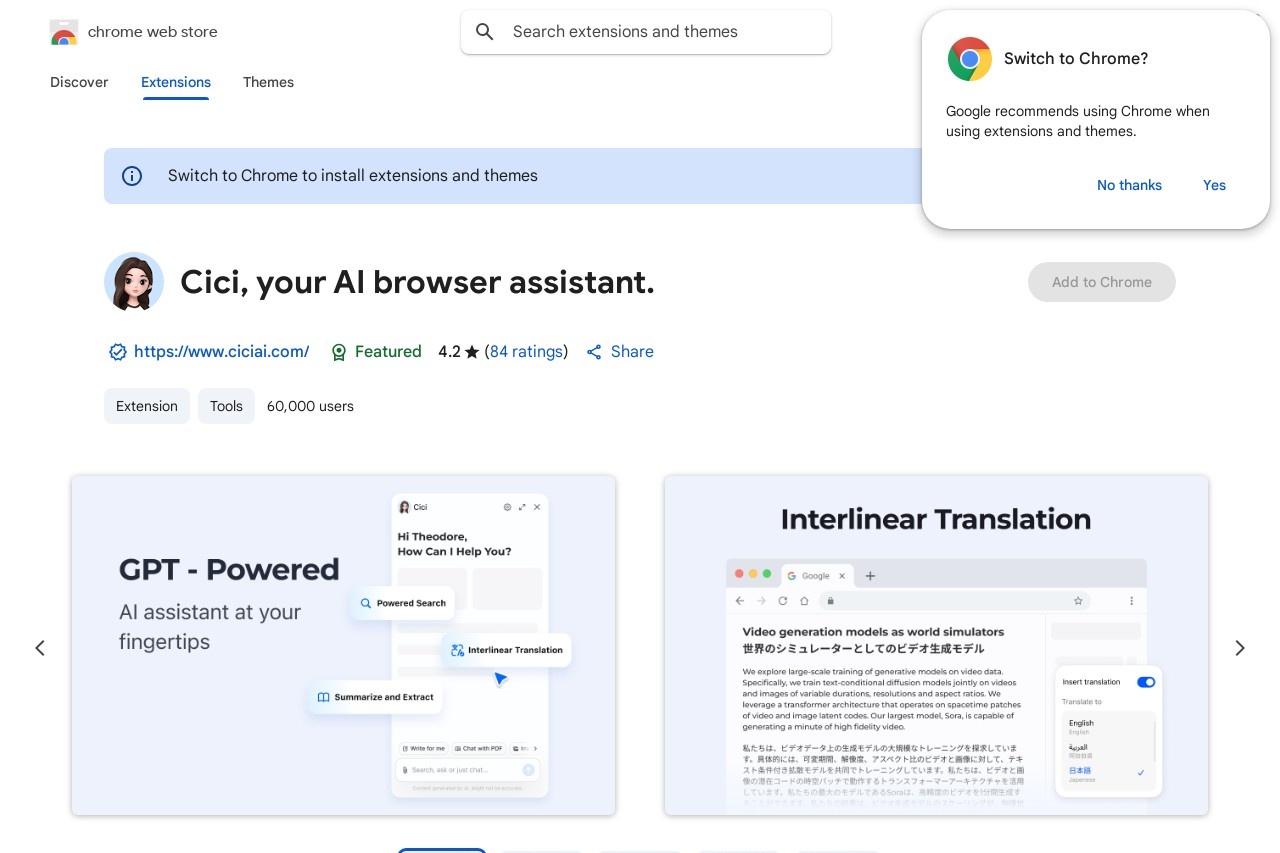Confirm Yes to switch to Chrome

click(1214, 185)
